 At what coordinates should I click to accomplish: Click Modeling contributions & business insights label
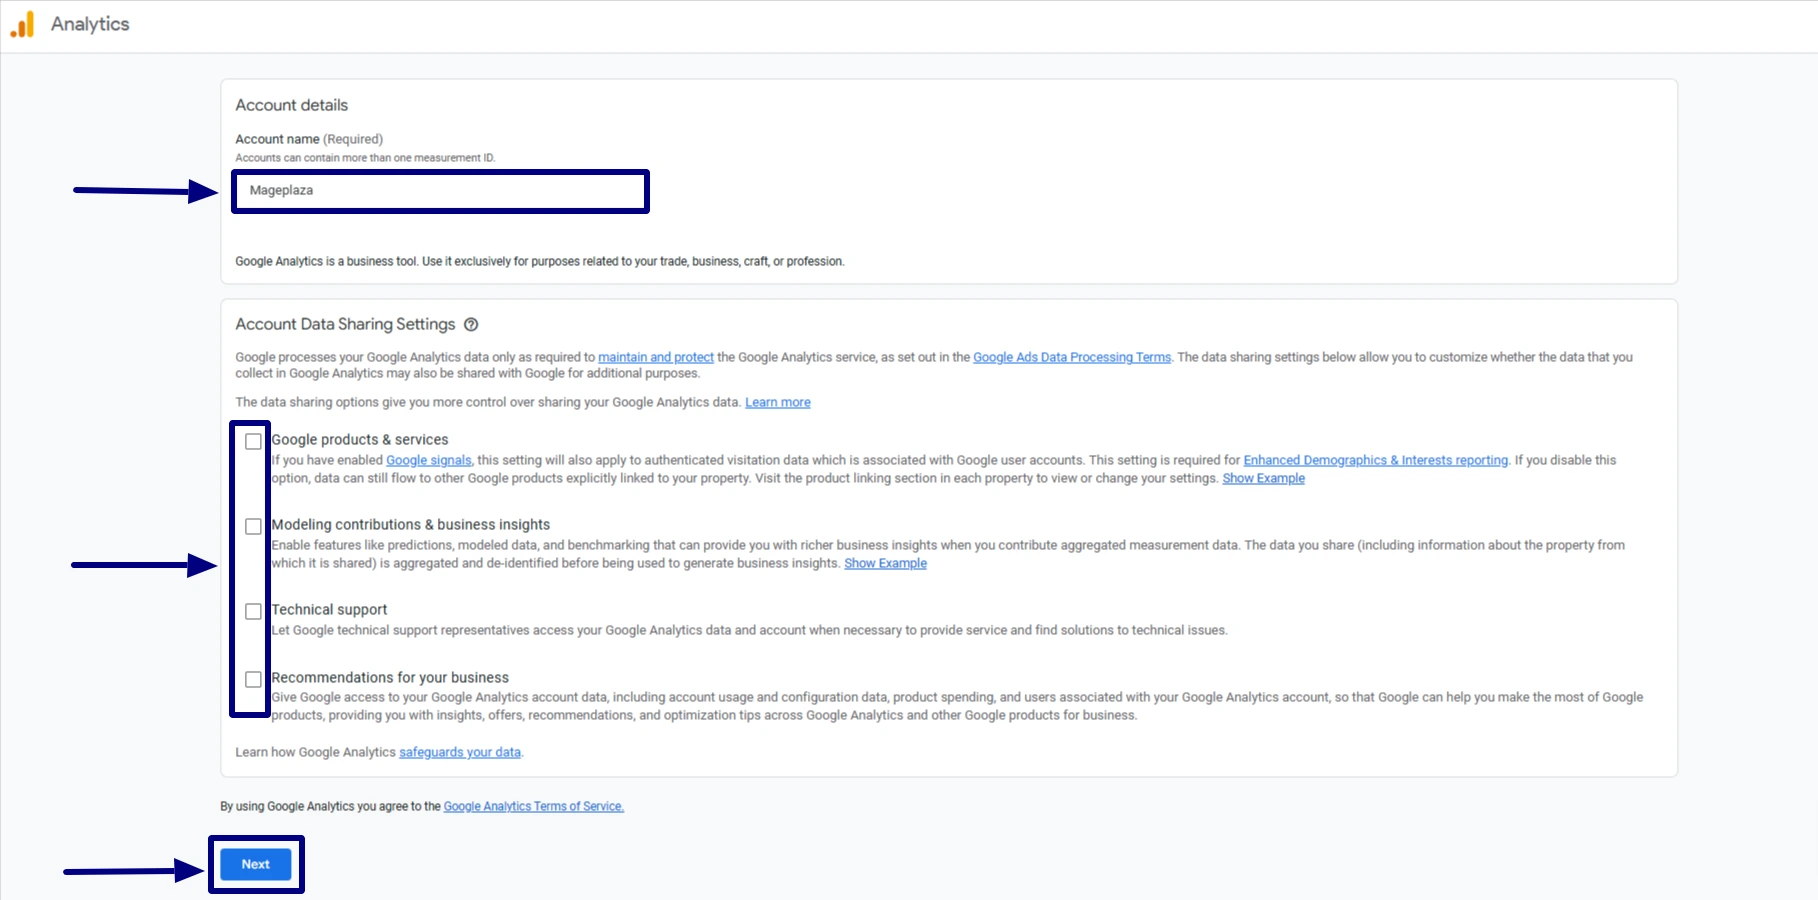point(411,524)
